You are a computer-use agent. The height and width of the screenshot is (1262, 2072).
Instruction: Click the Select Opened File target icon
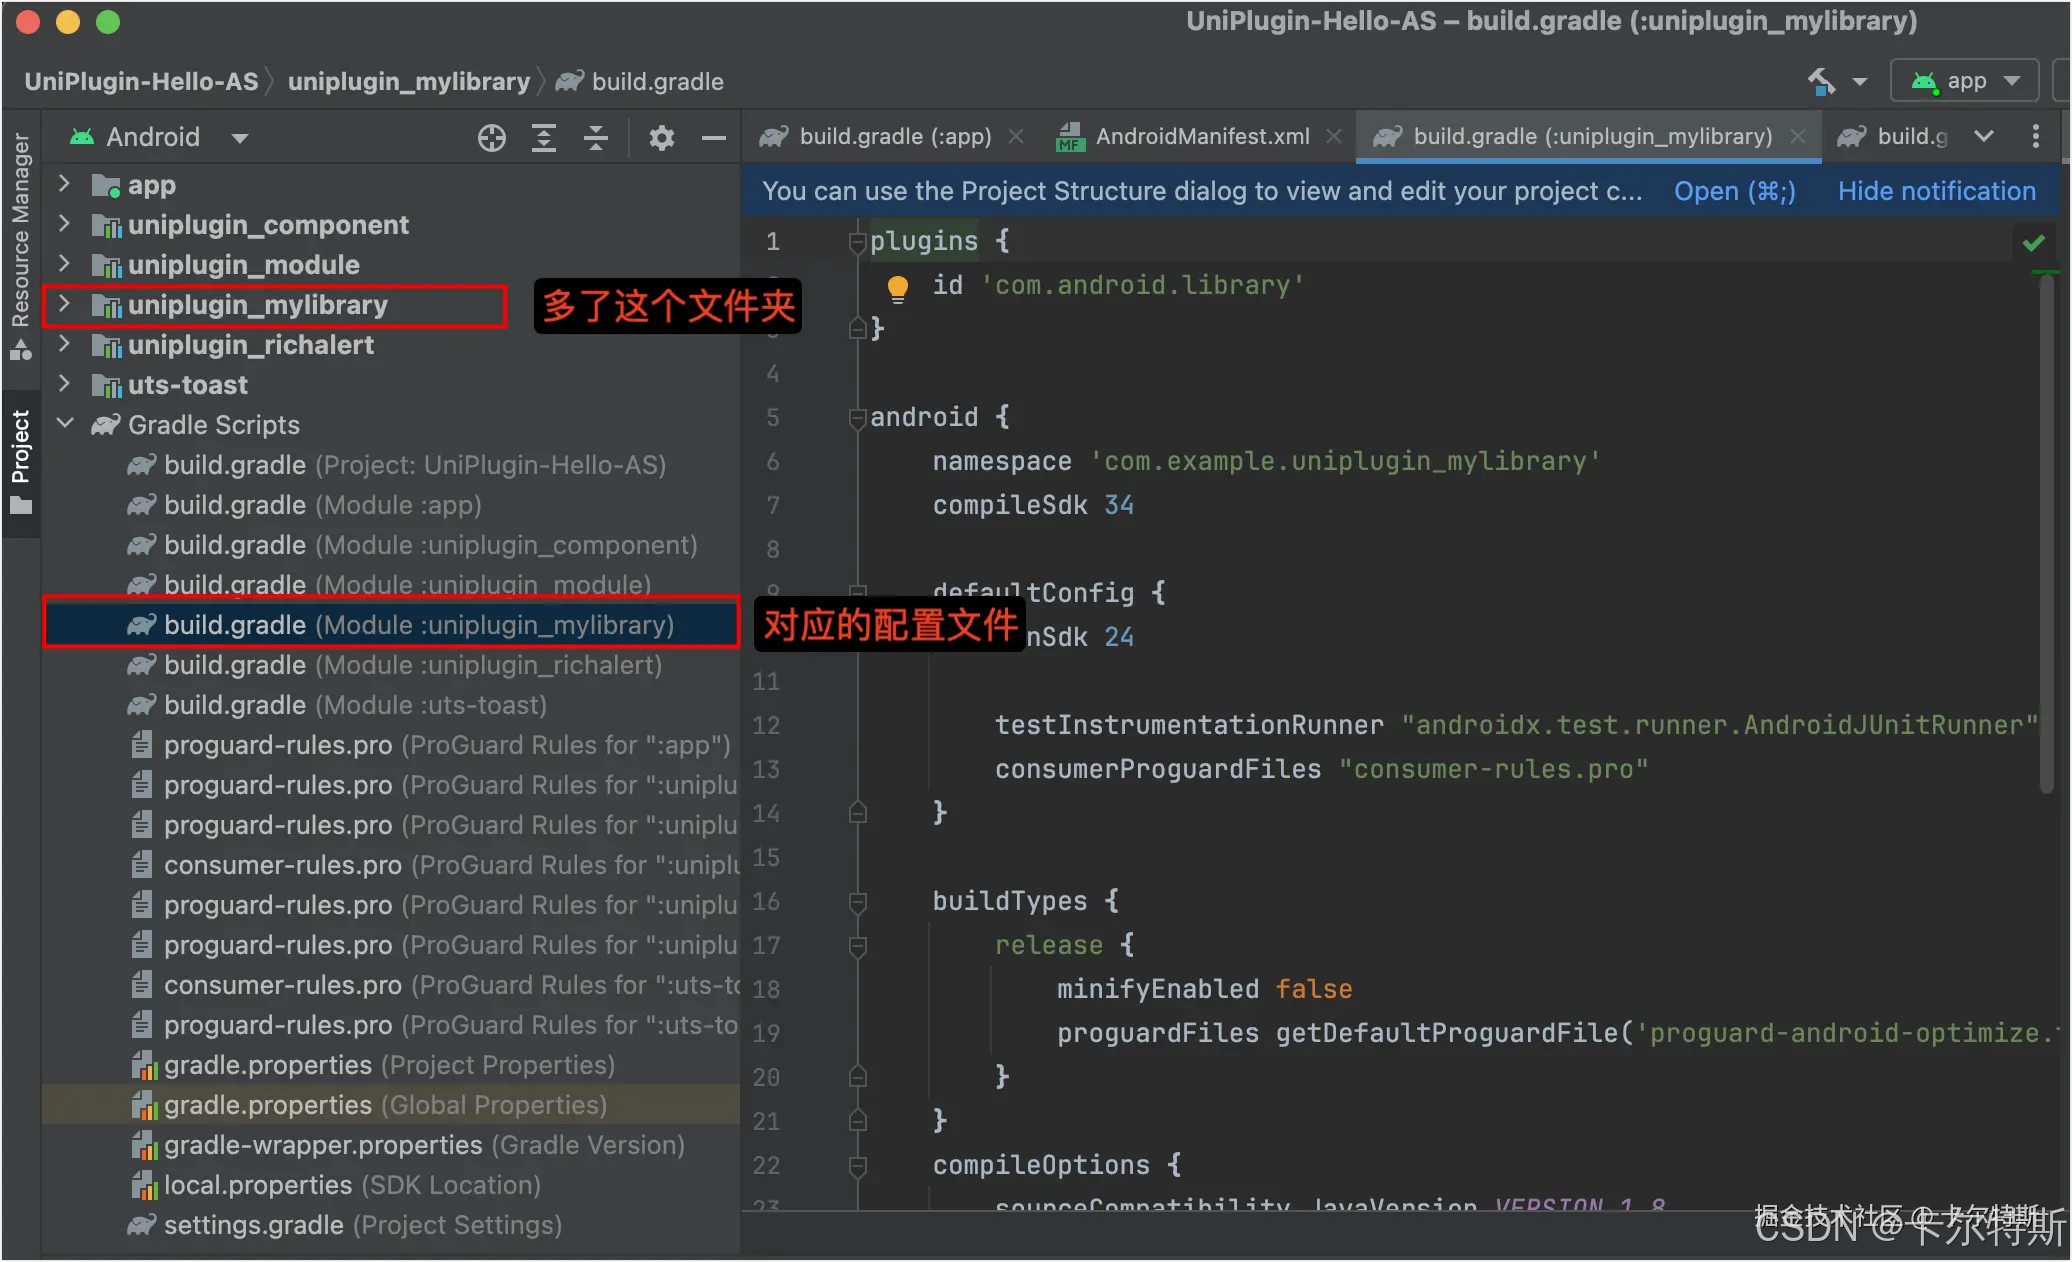(491, 138)
